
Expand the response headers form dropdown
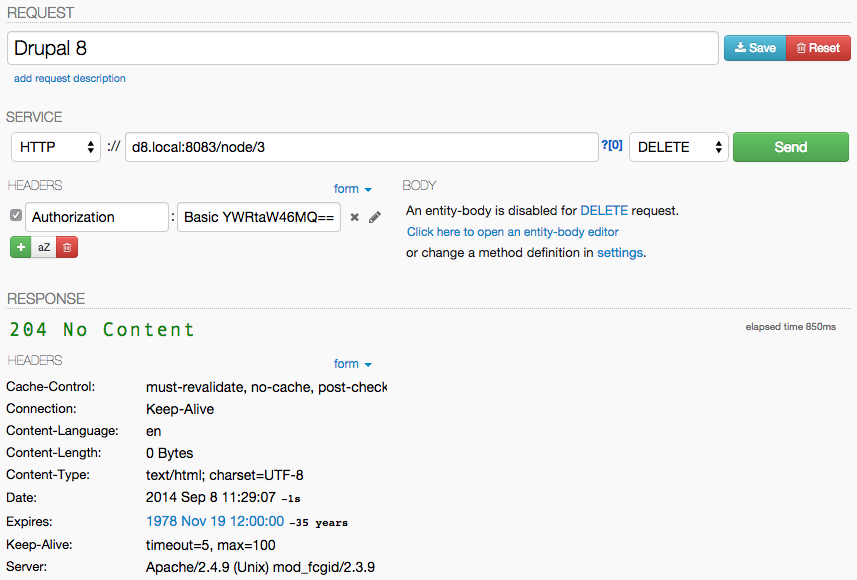(x=353, y=364)
